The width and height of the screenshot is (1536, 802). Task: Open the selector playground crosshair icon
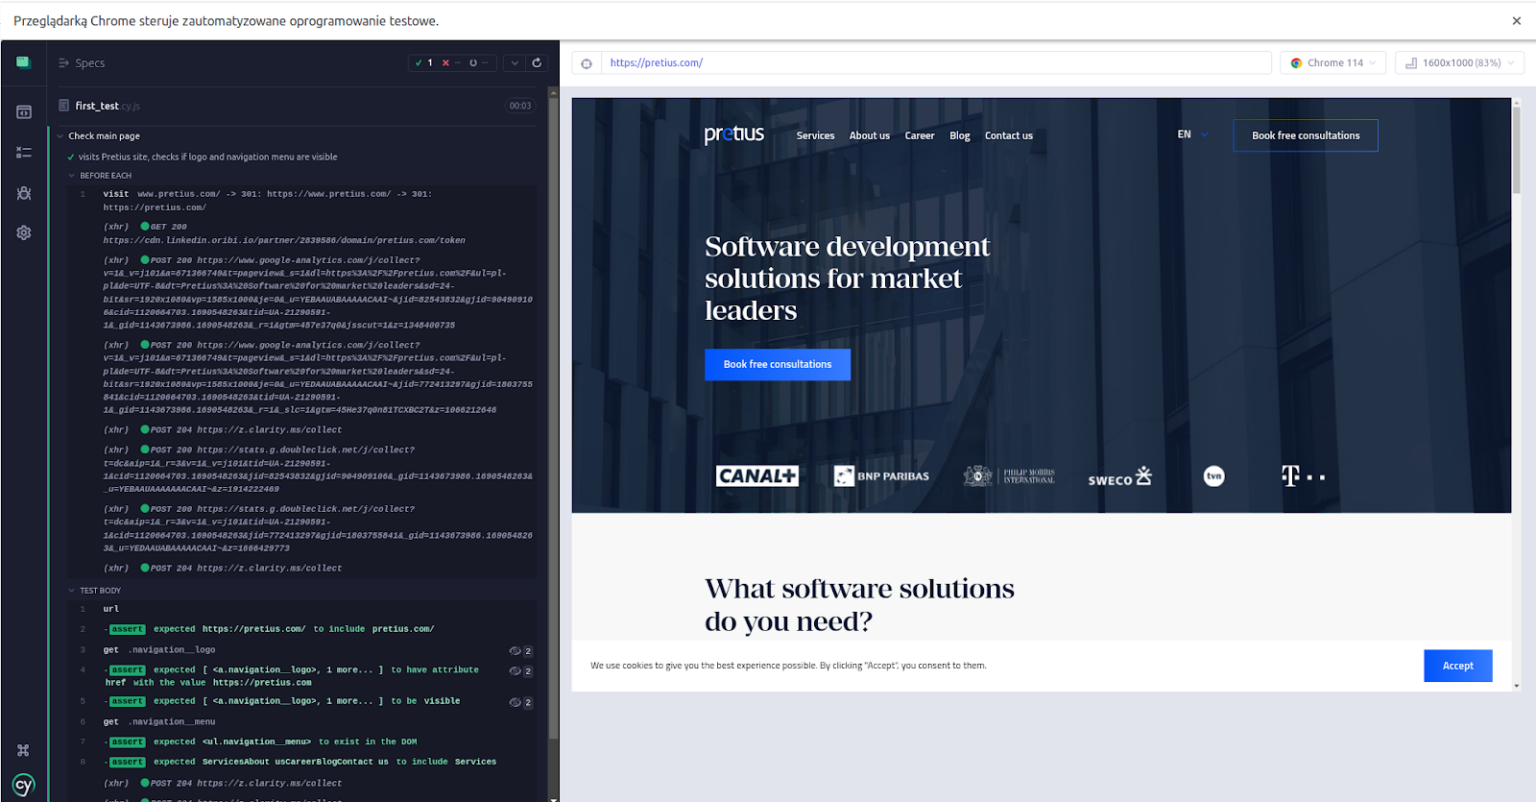point(587,63)
